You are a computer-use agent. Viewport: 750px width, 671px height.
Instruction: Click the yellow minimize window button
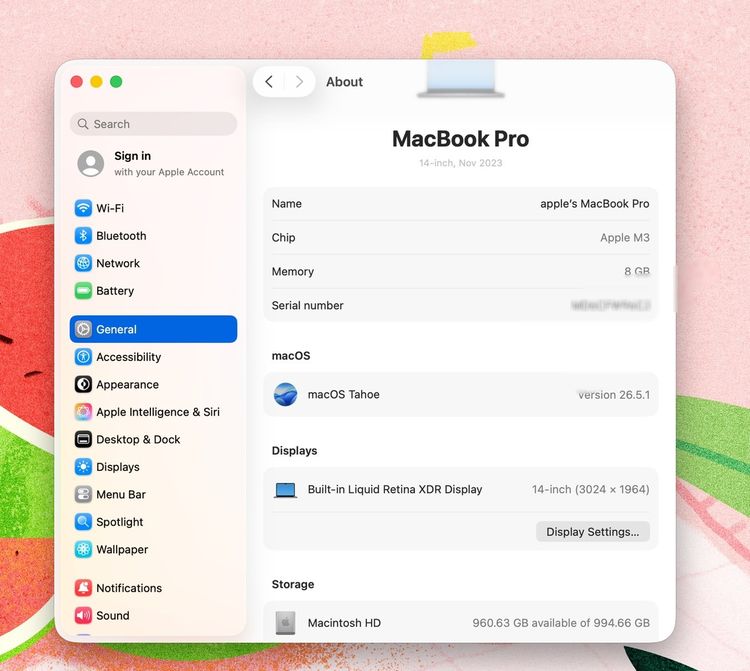coord(97,82)
